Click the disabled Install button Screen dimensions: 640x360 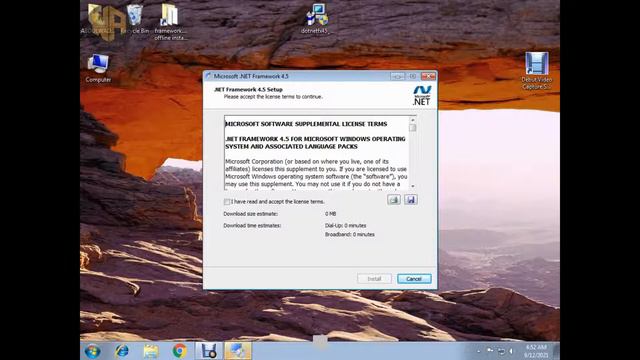point(374,279)
